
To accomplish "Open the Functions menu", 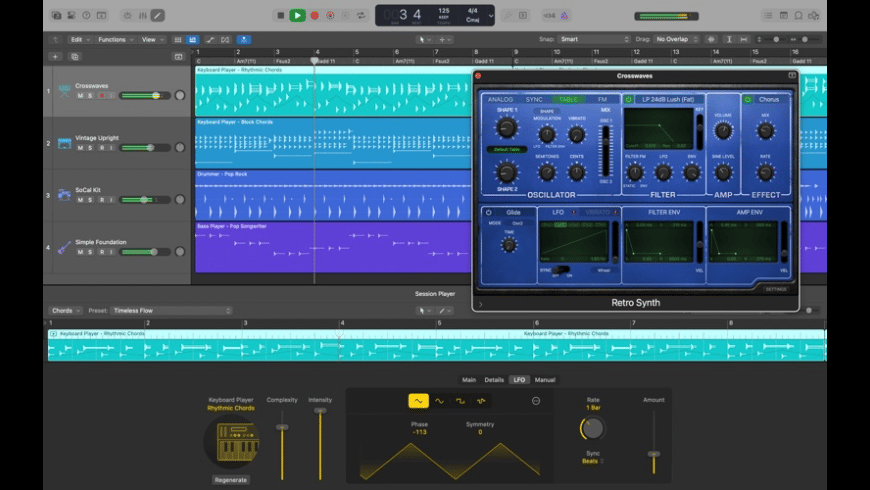I will point(115,39).
